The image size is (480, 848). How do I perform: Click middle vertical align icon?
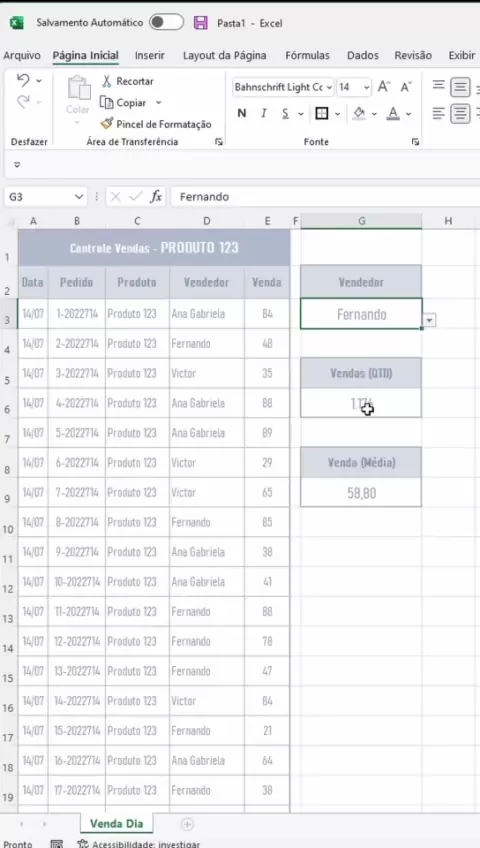point(460,87)
